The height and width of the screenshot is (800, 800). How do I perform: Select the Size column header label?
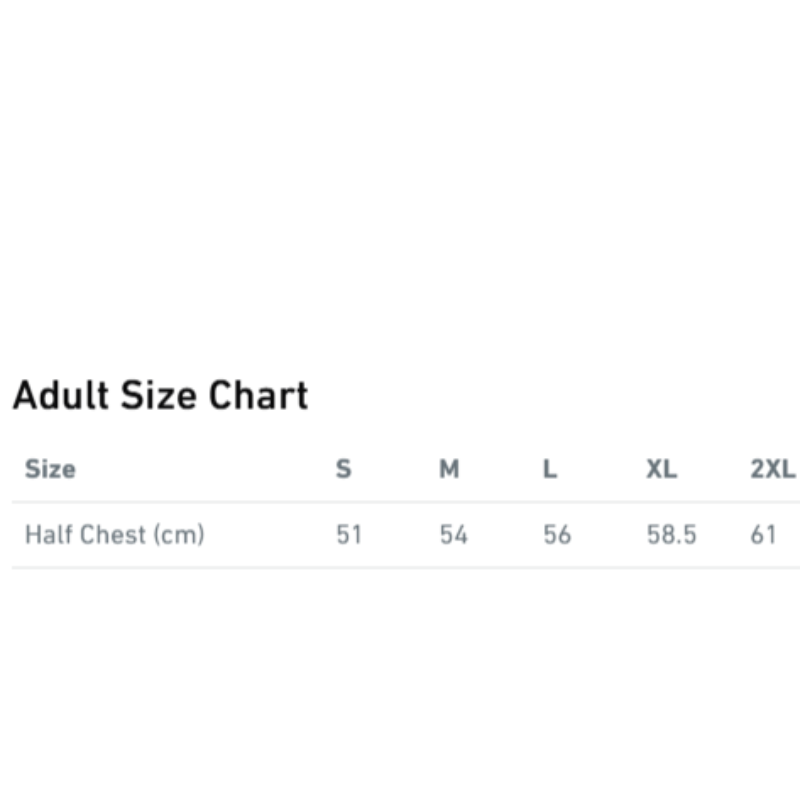coord(50,468)
